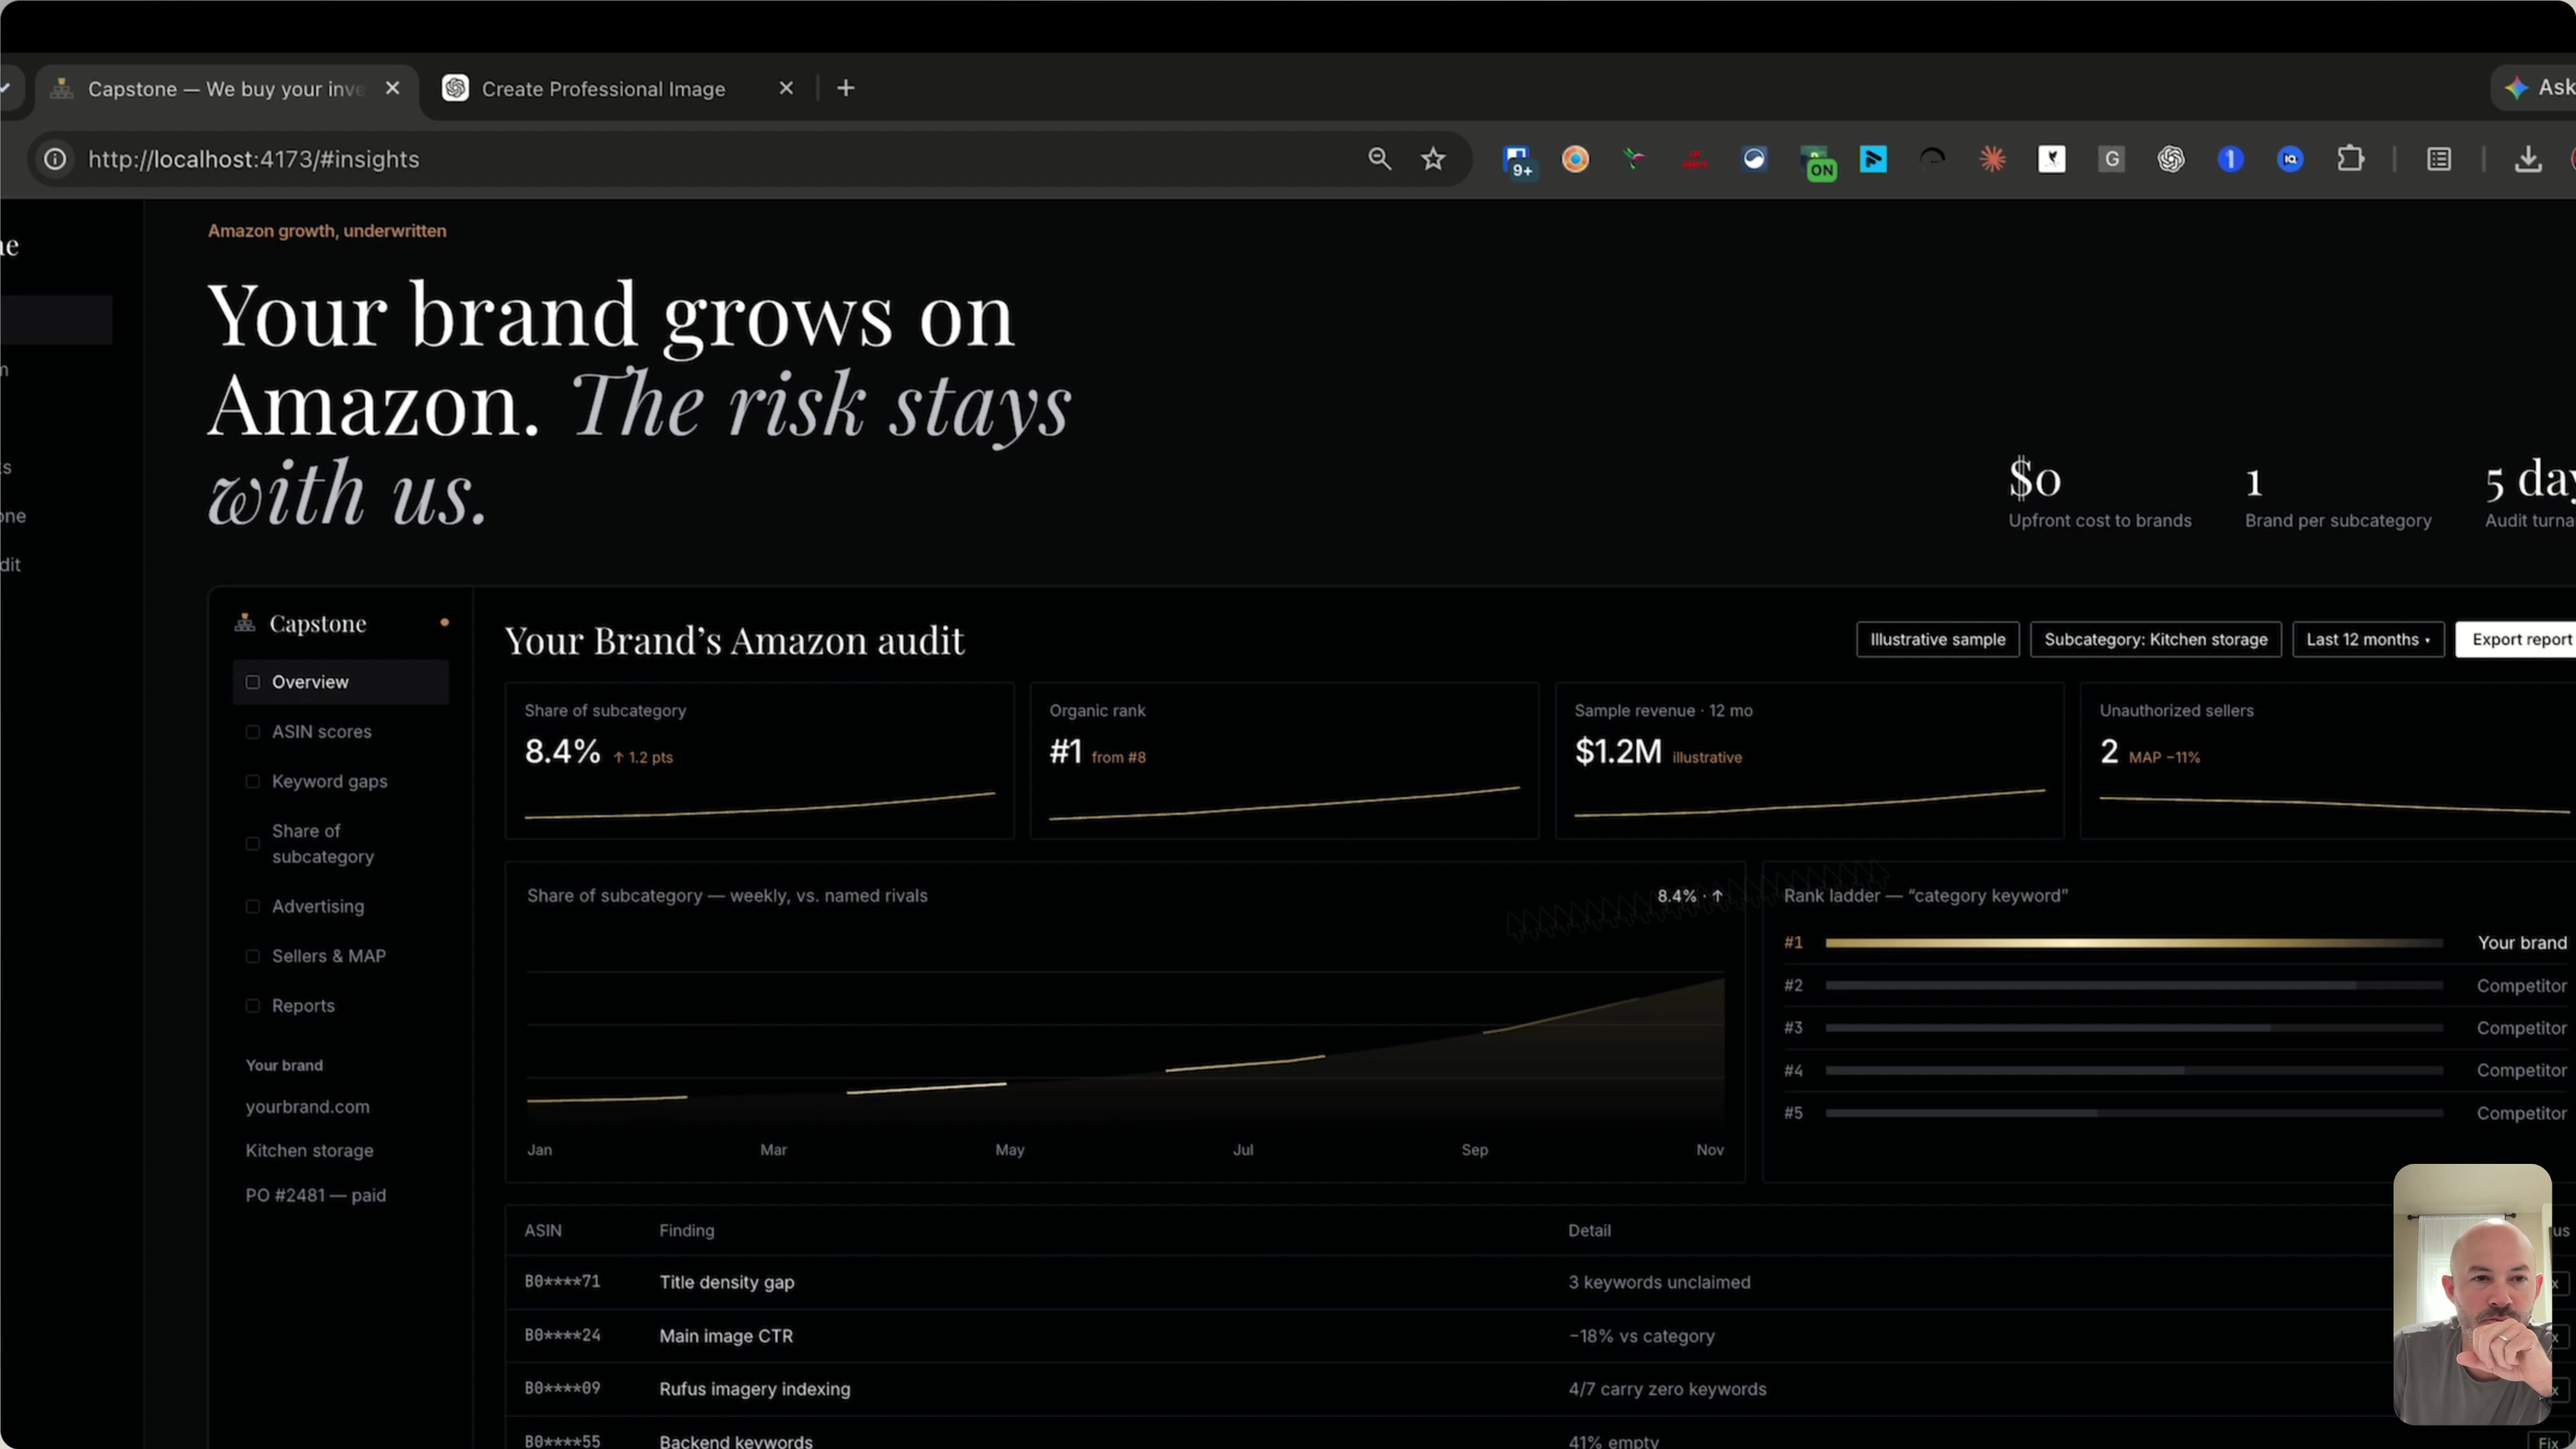Tick the checkbox beside Sellers & MAP
Image resolution: width=2576 pixels, height=1449 pixels.
[253, 957]
